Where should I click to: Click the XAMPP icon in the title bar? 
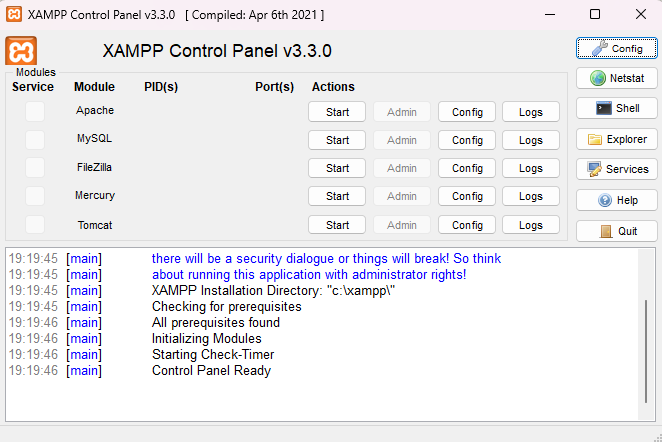tap(14, 14)
